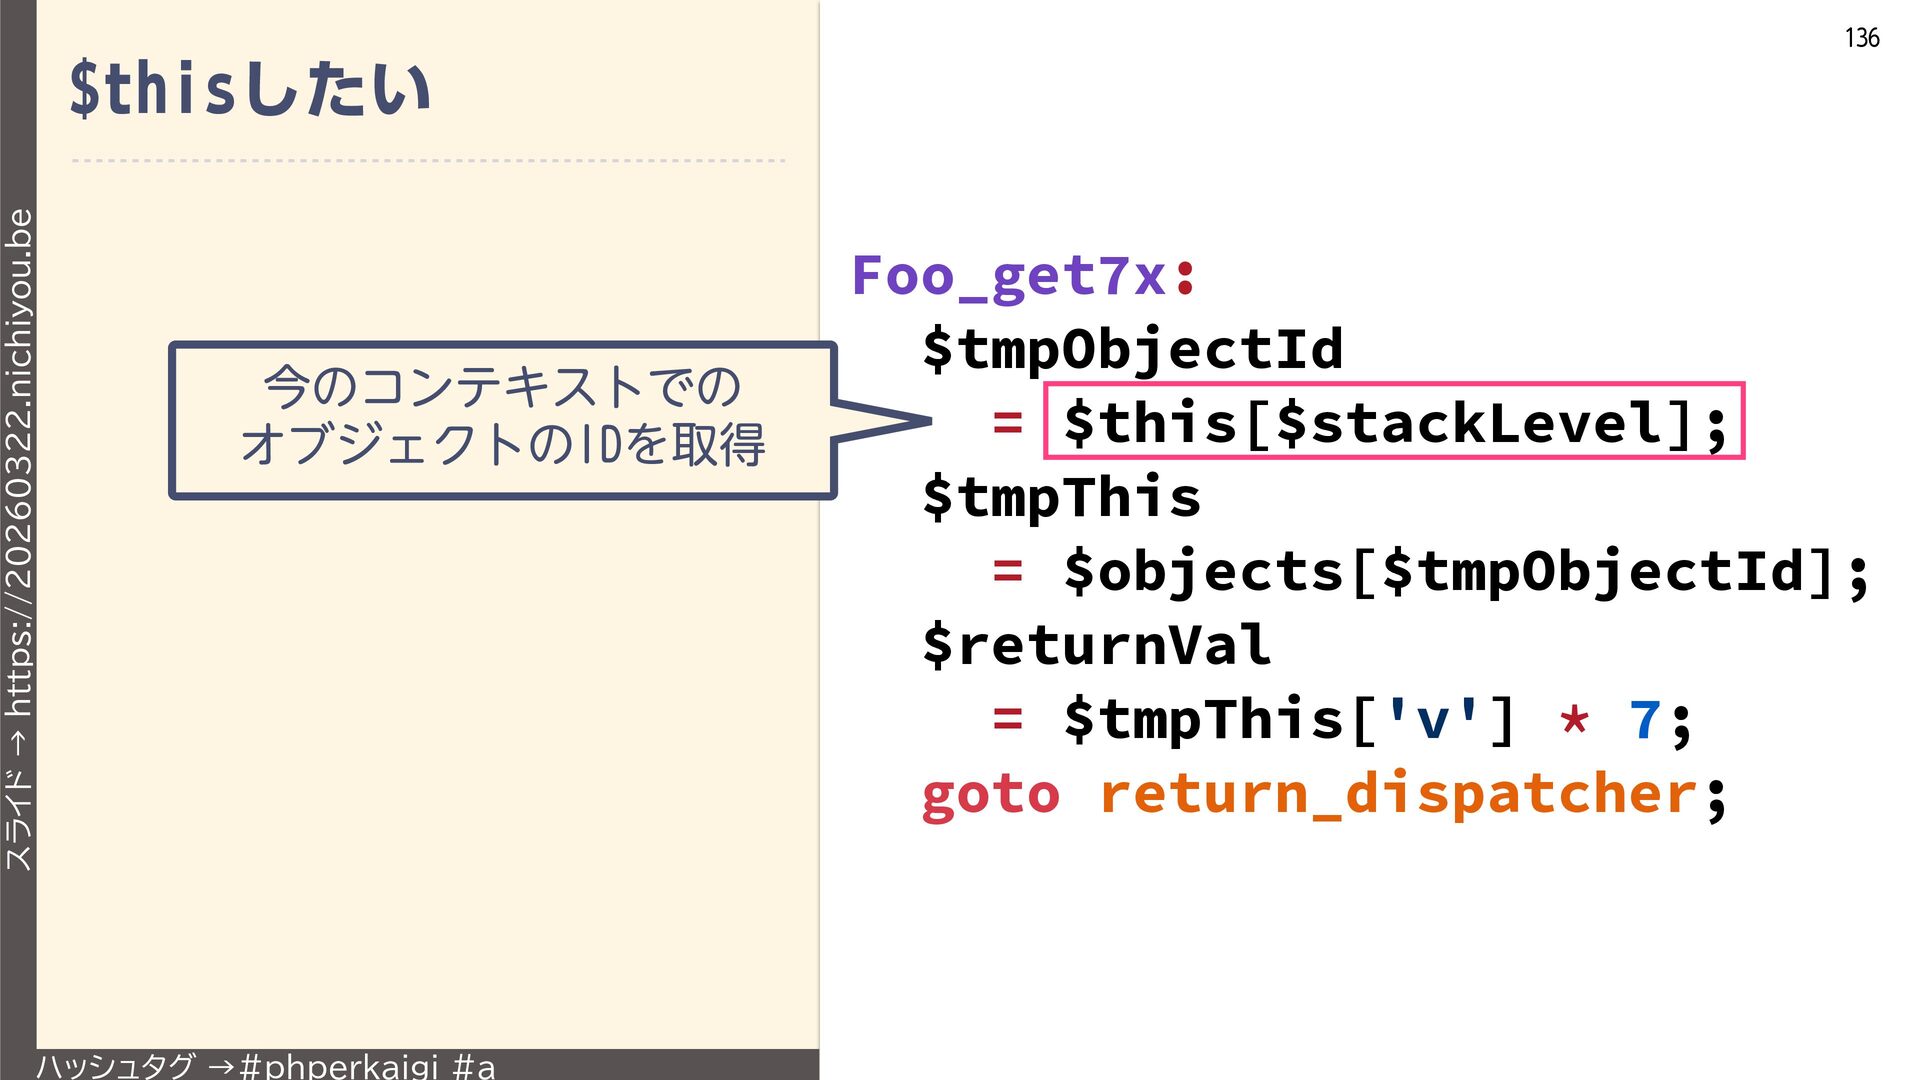Click the slide title "$thisしたい"
This screenshot has width=1920, height=1080.
(250, 88)
